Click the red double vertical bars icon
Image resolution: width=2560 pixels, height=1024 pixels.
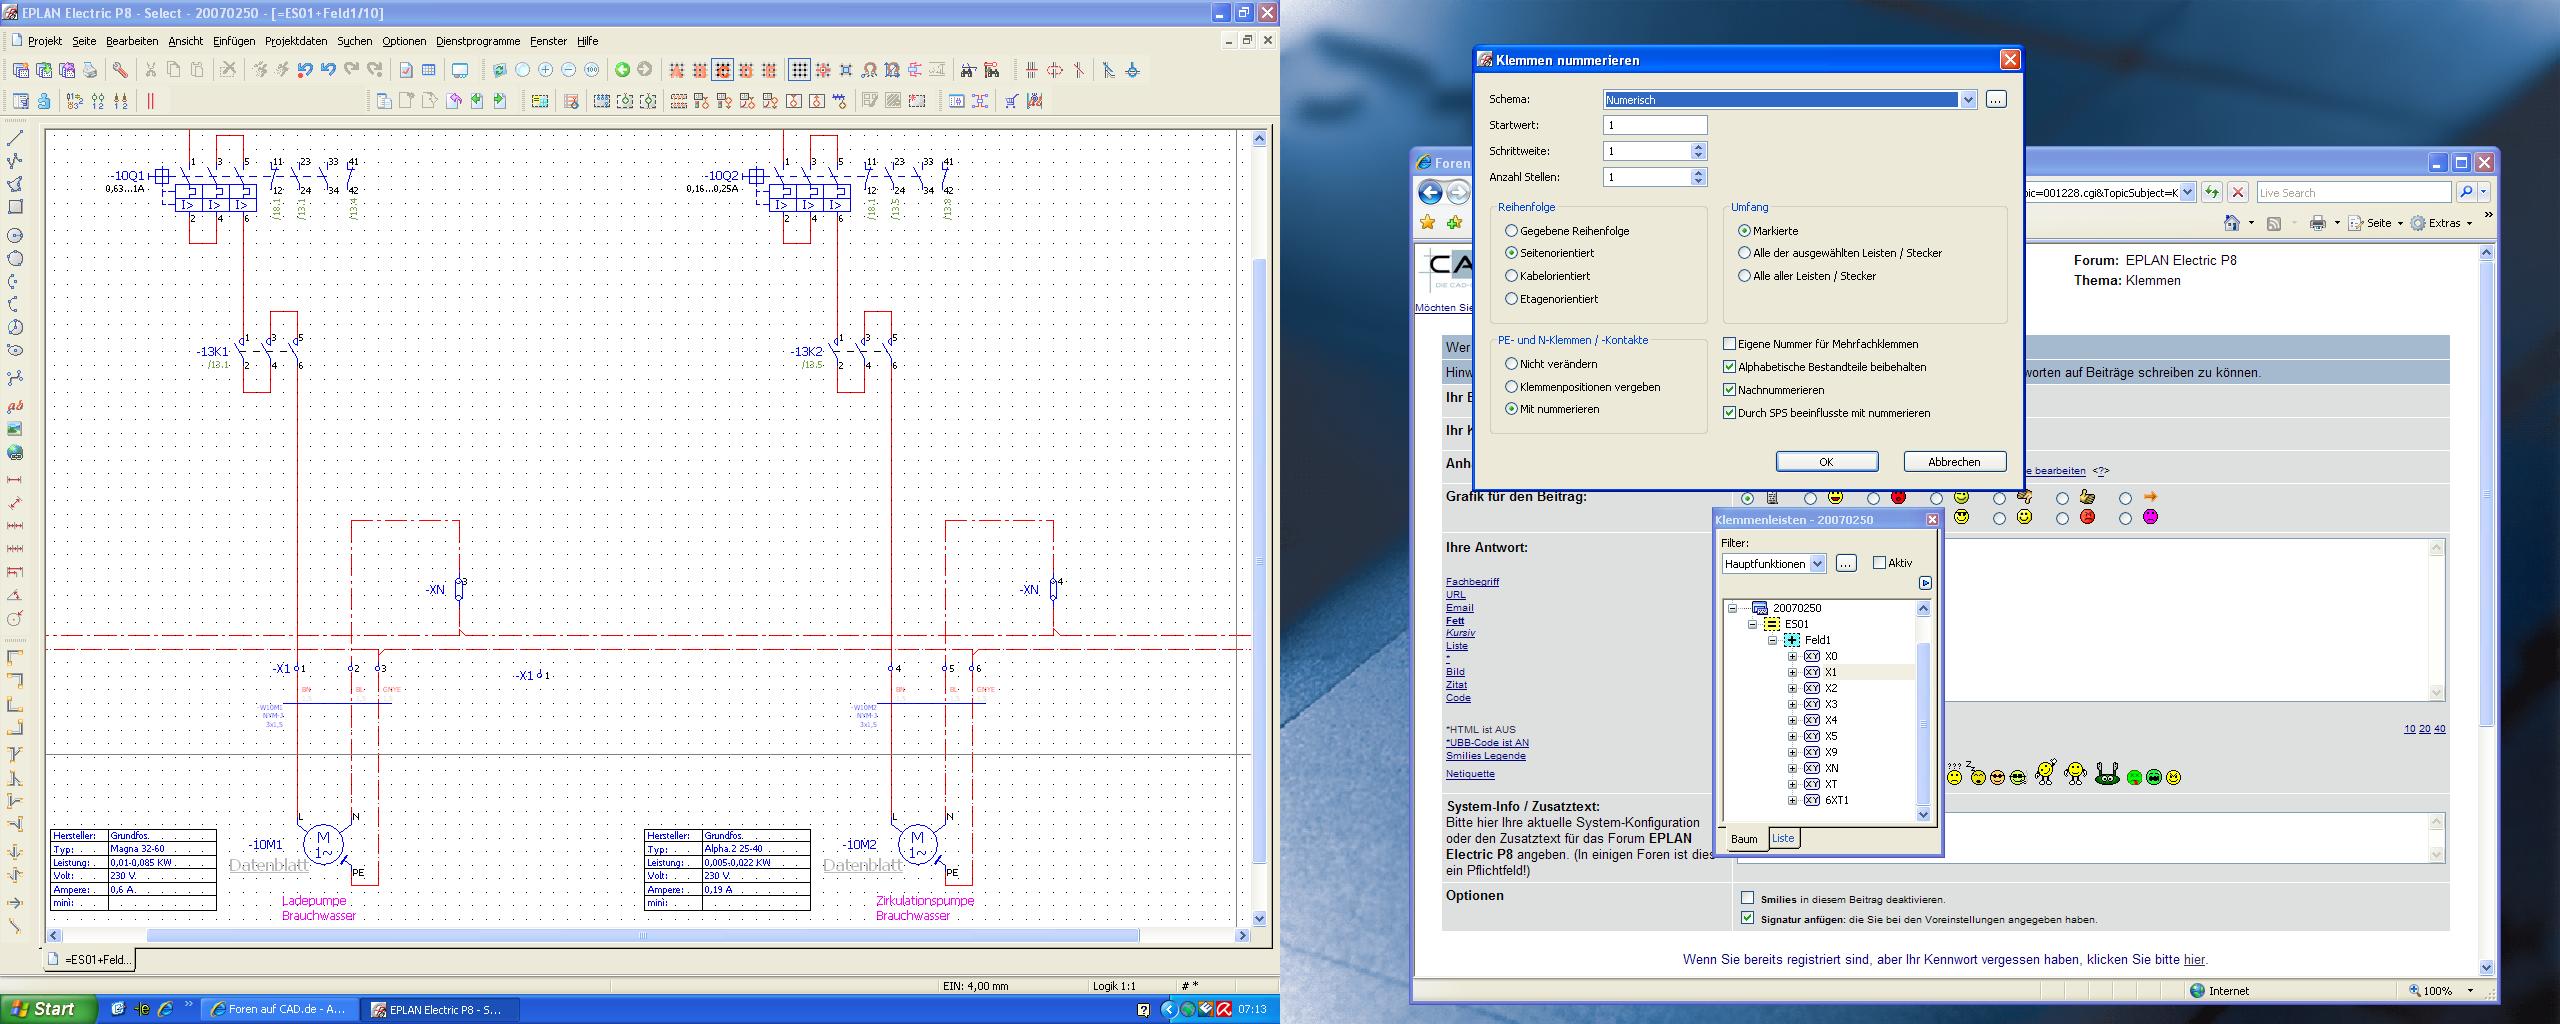coord(150,101)
